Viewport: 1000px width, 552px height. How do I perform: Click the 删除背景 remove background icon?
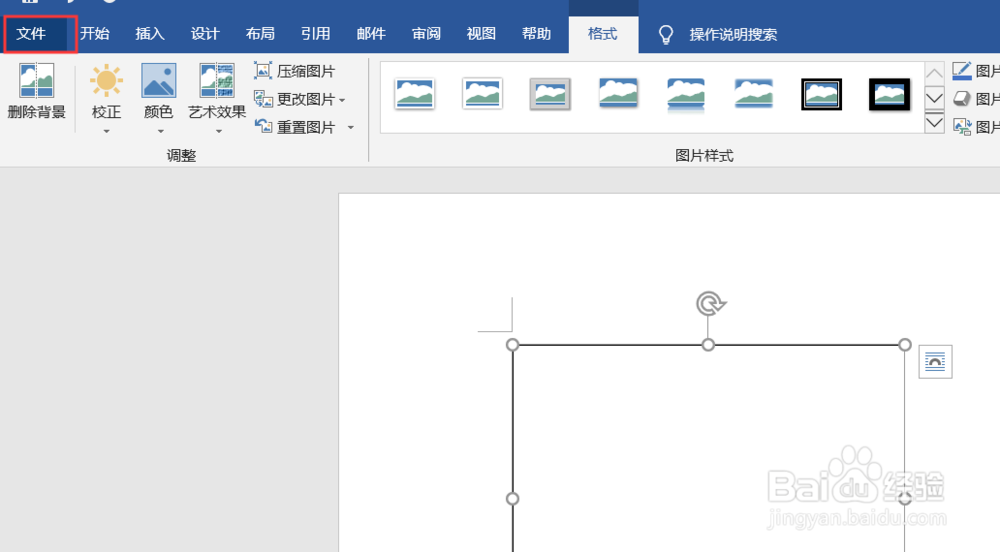pos(36,80)
